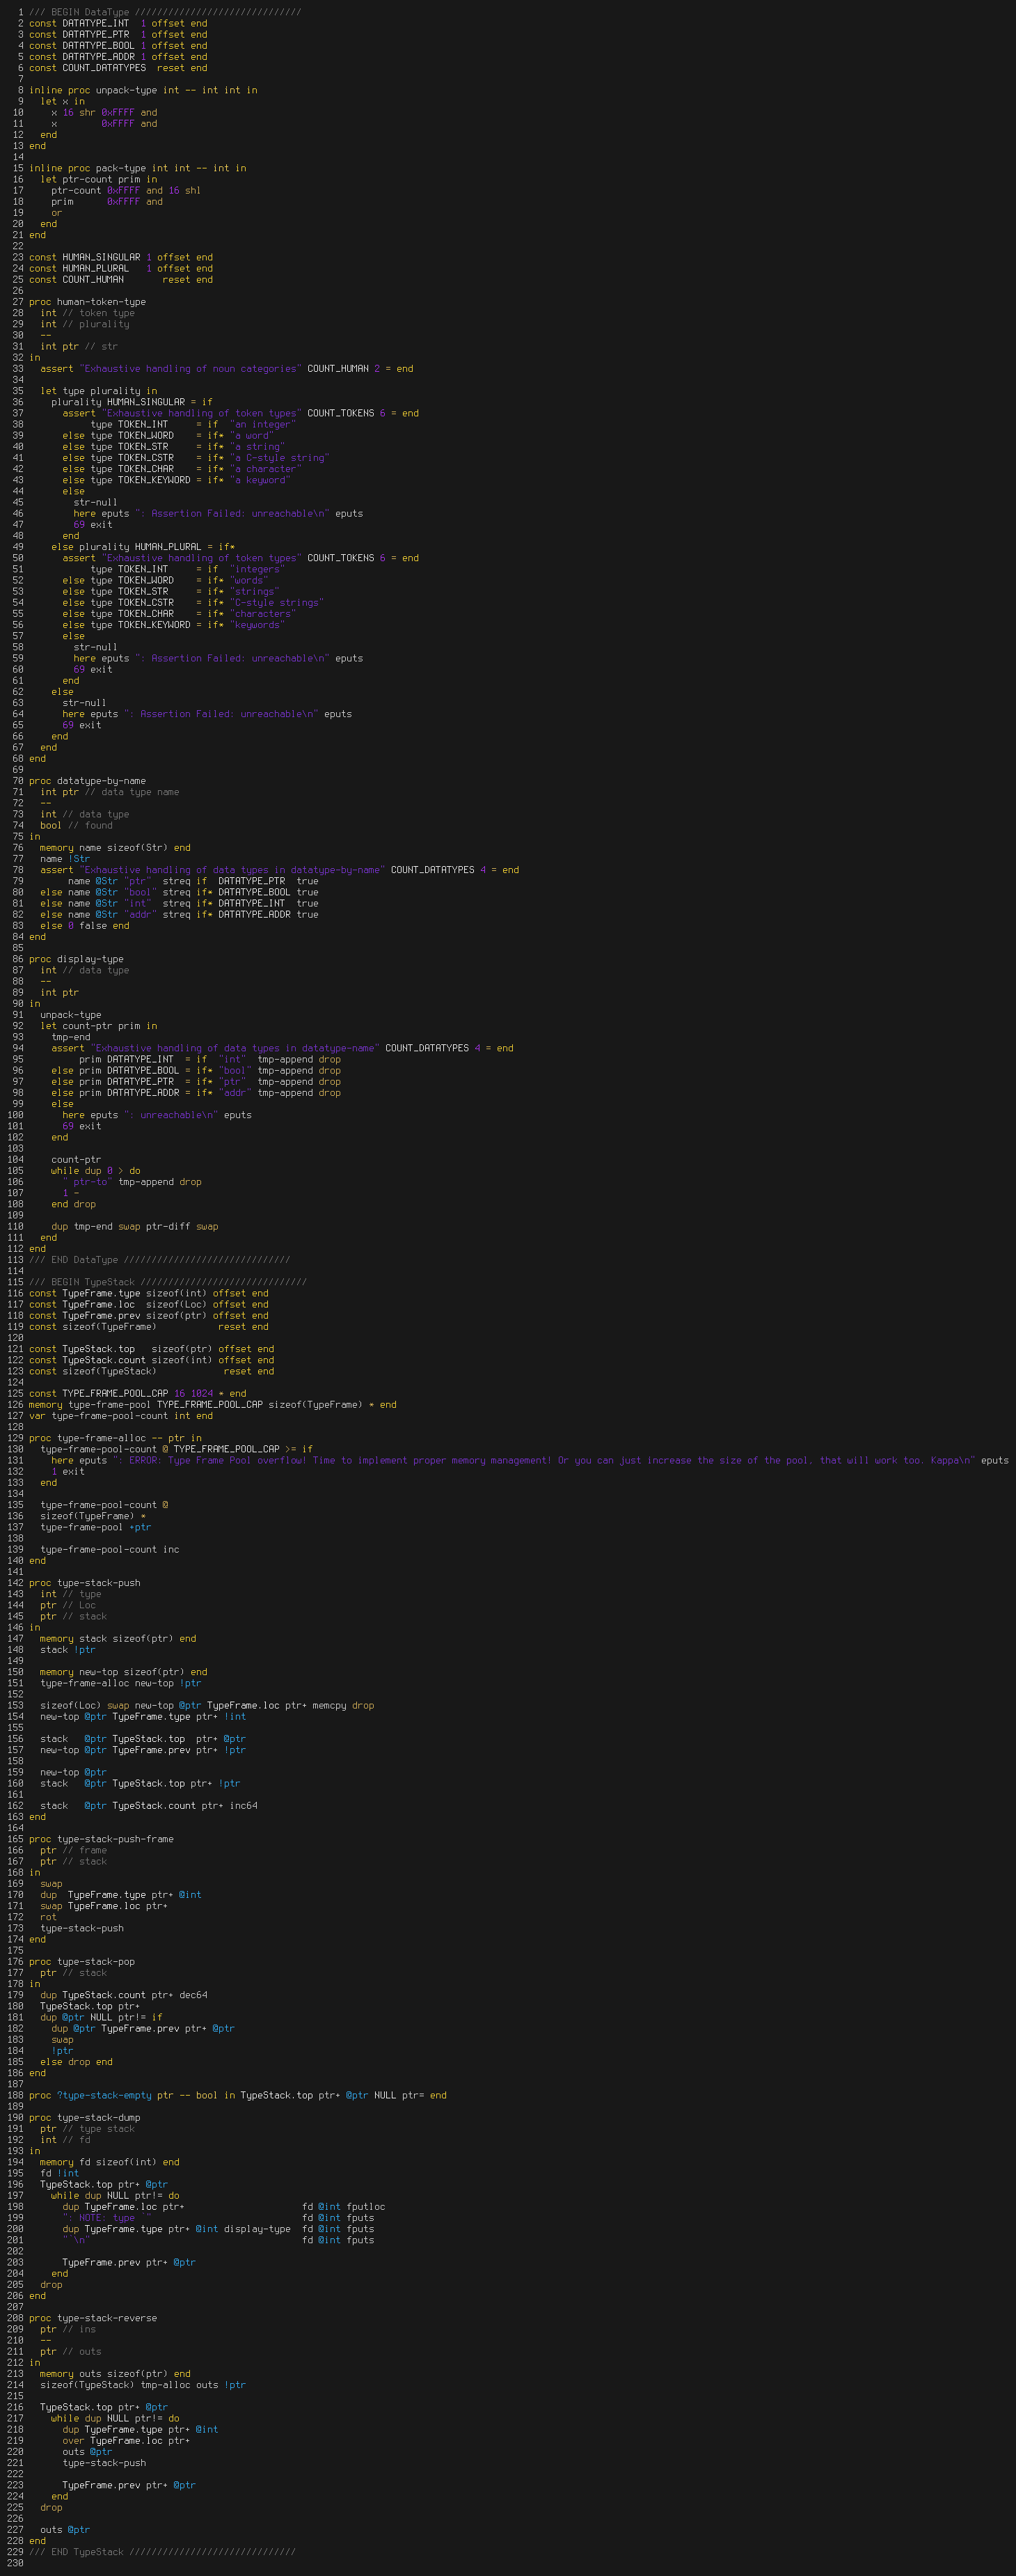Click the "C-style strings" literal

pyautogui.click(x=277, y=603)
